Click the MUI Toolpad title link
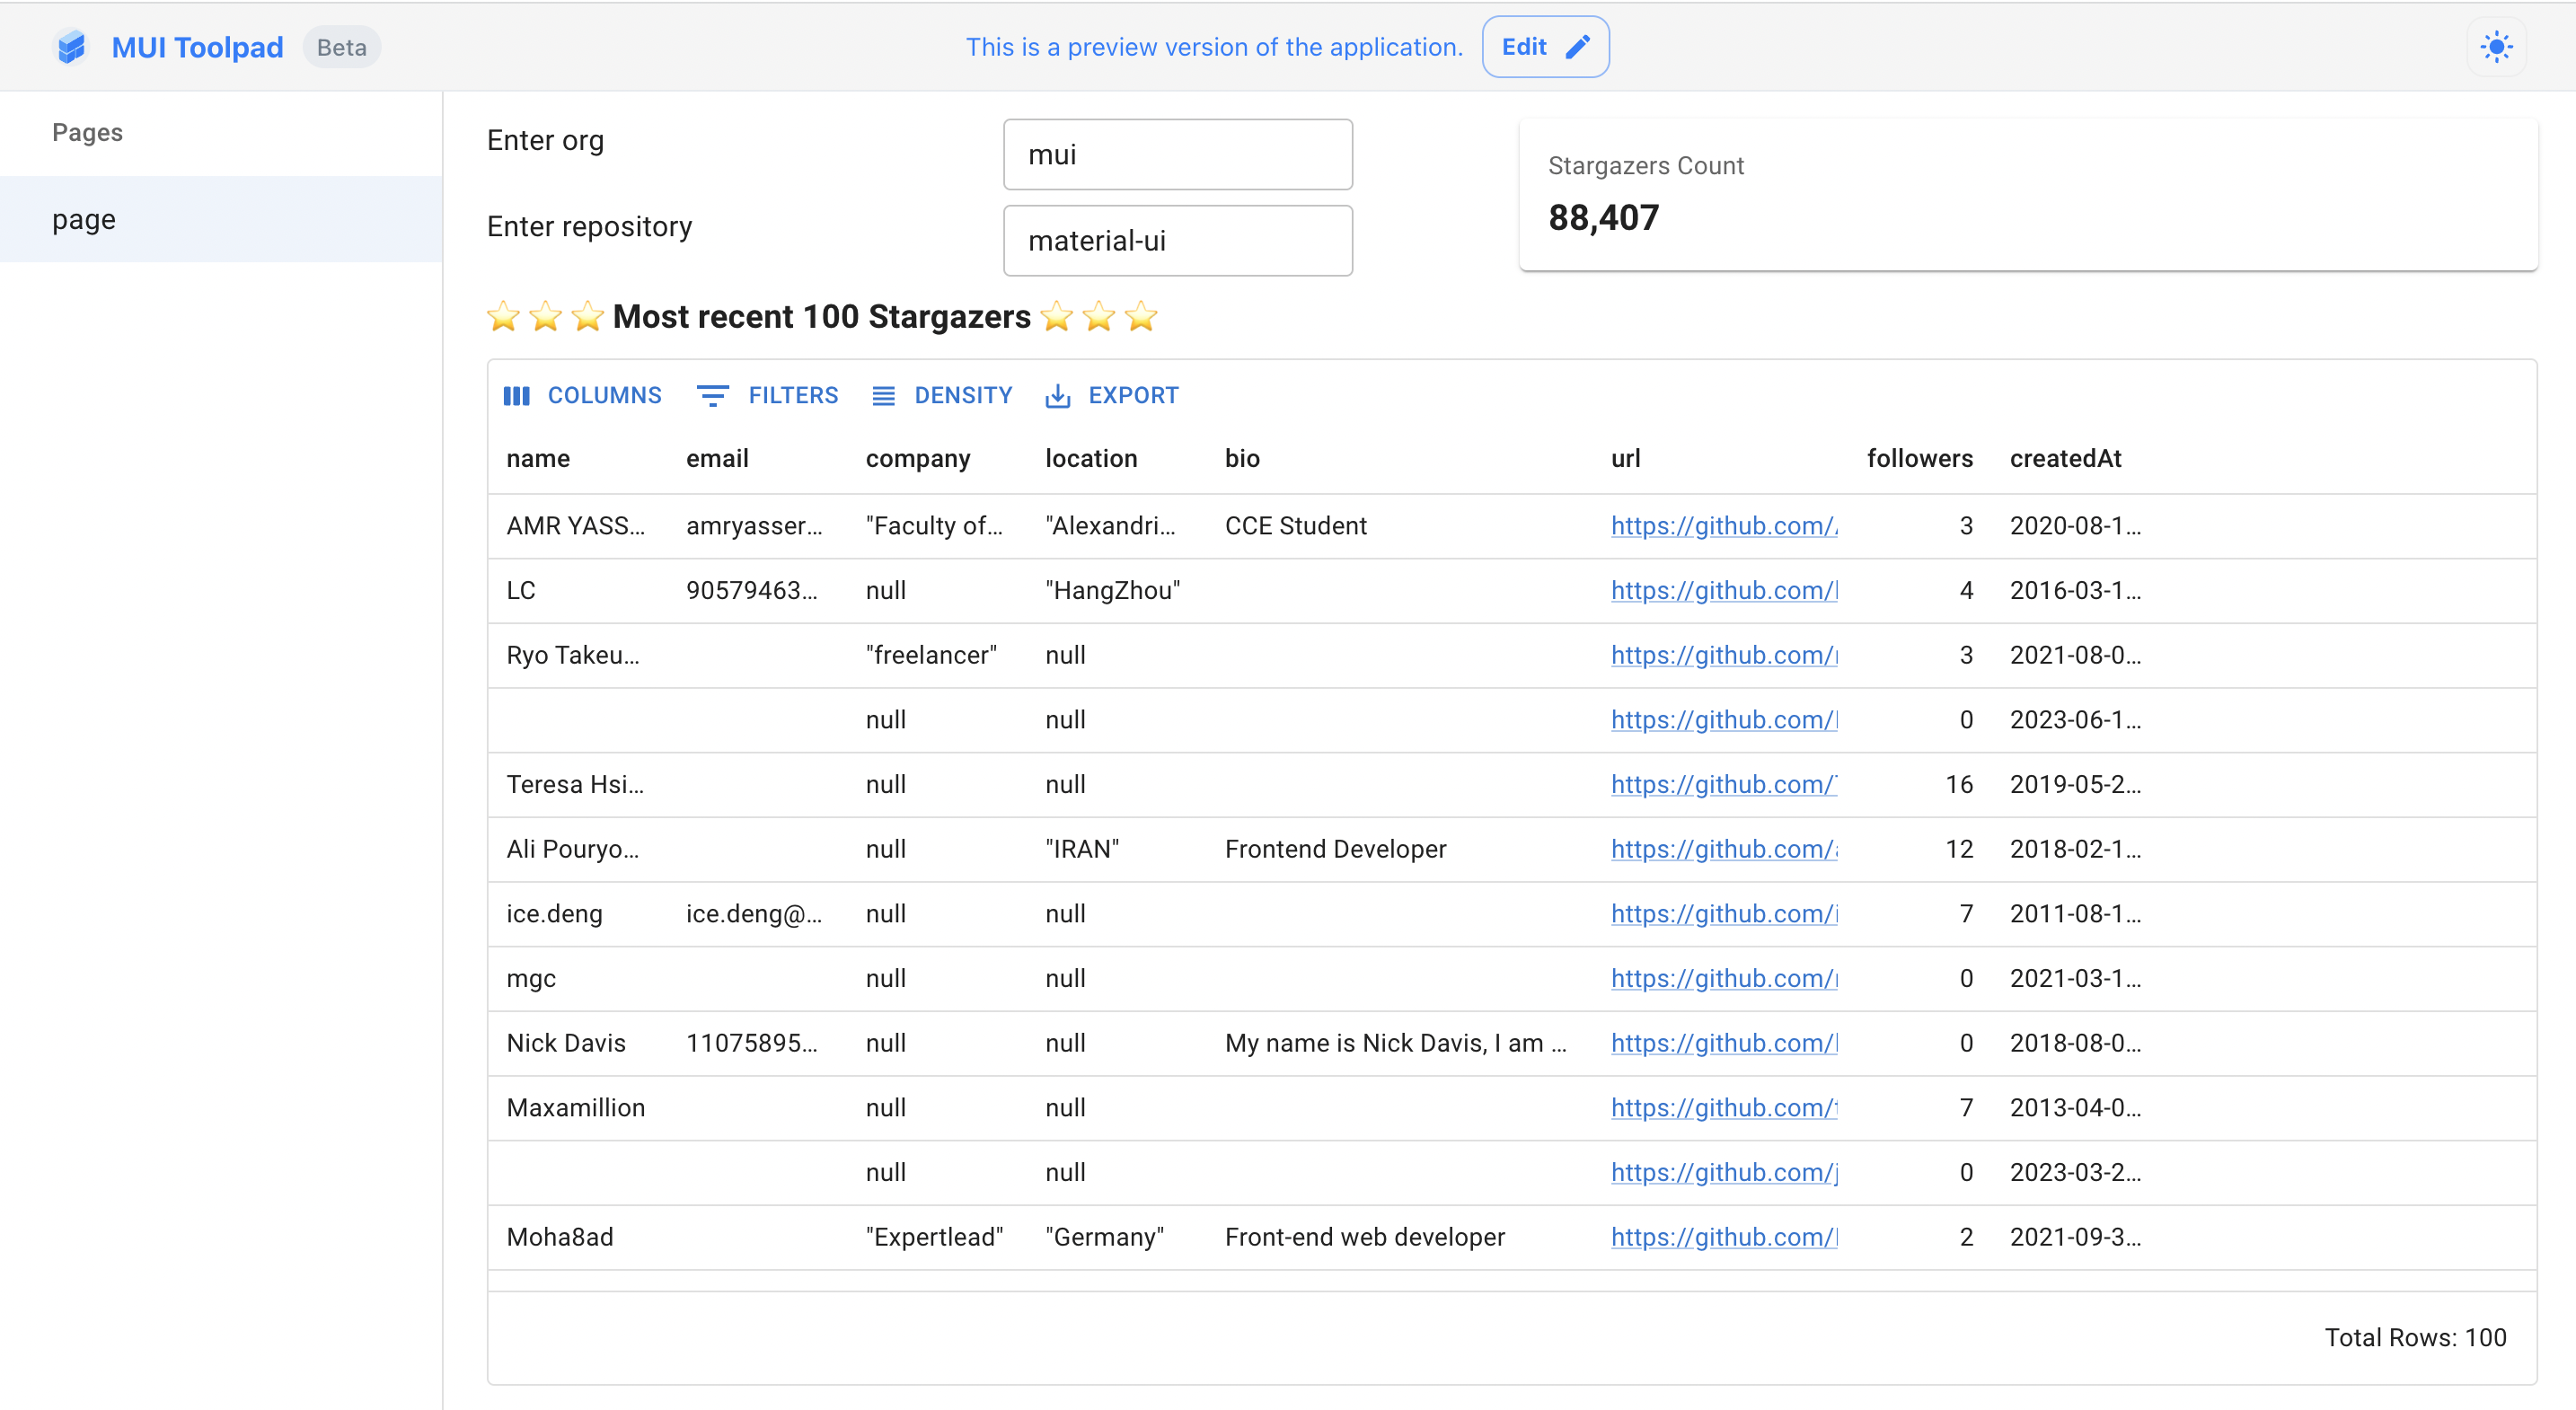2576x1410 pixels. 197,47
